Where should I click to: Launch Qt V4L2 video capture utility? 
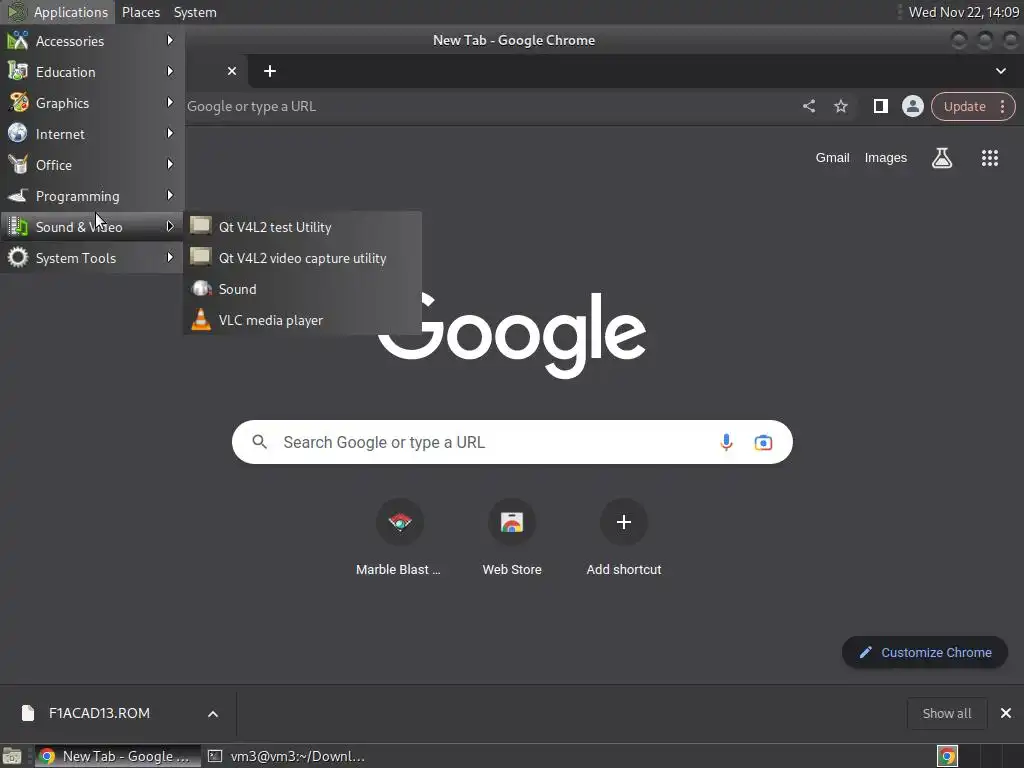pyautogui.click(x=302, y=258)
